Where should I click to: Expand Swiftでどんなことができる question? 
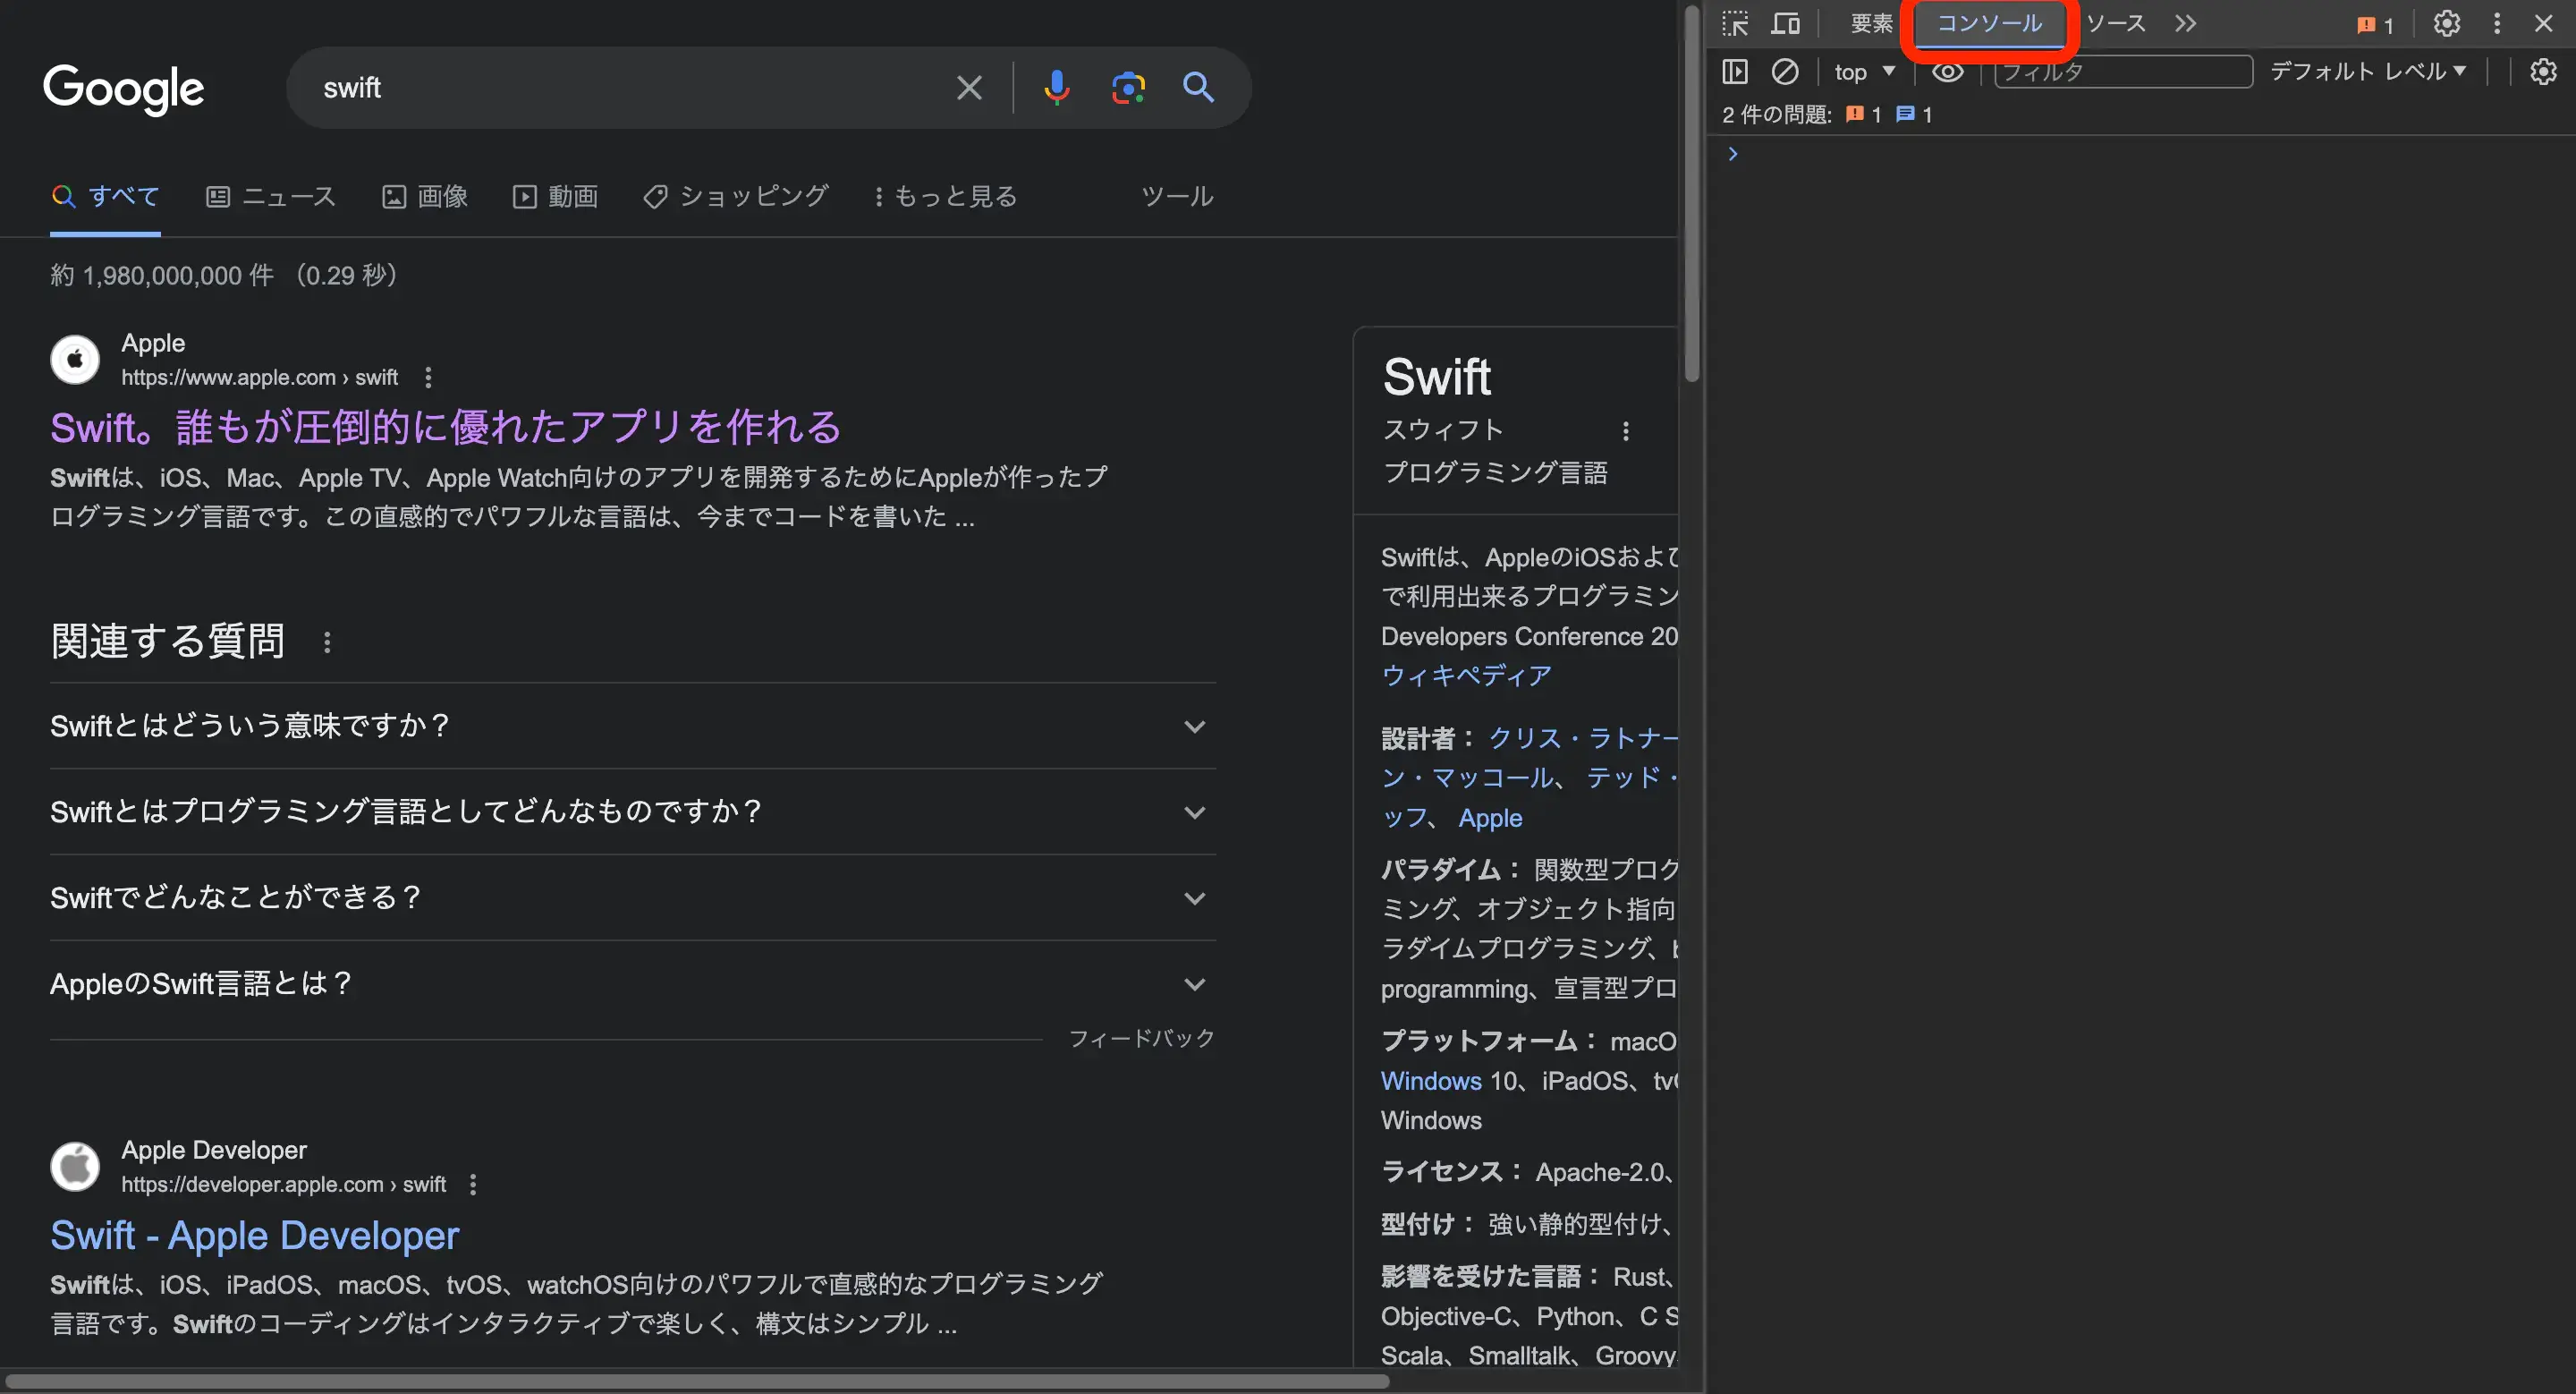(632, 898)
